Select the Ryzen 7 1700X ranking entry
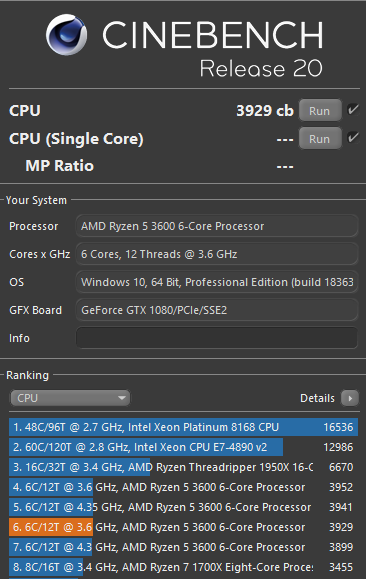The height and width of the screenshot is (580, 366). pos(184,567)
